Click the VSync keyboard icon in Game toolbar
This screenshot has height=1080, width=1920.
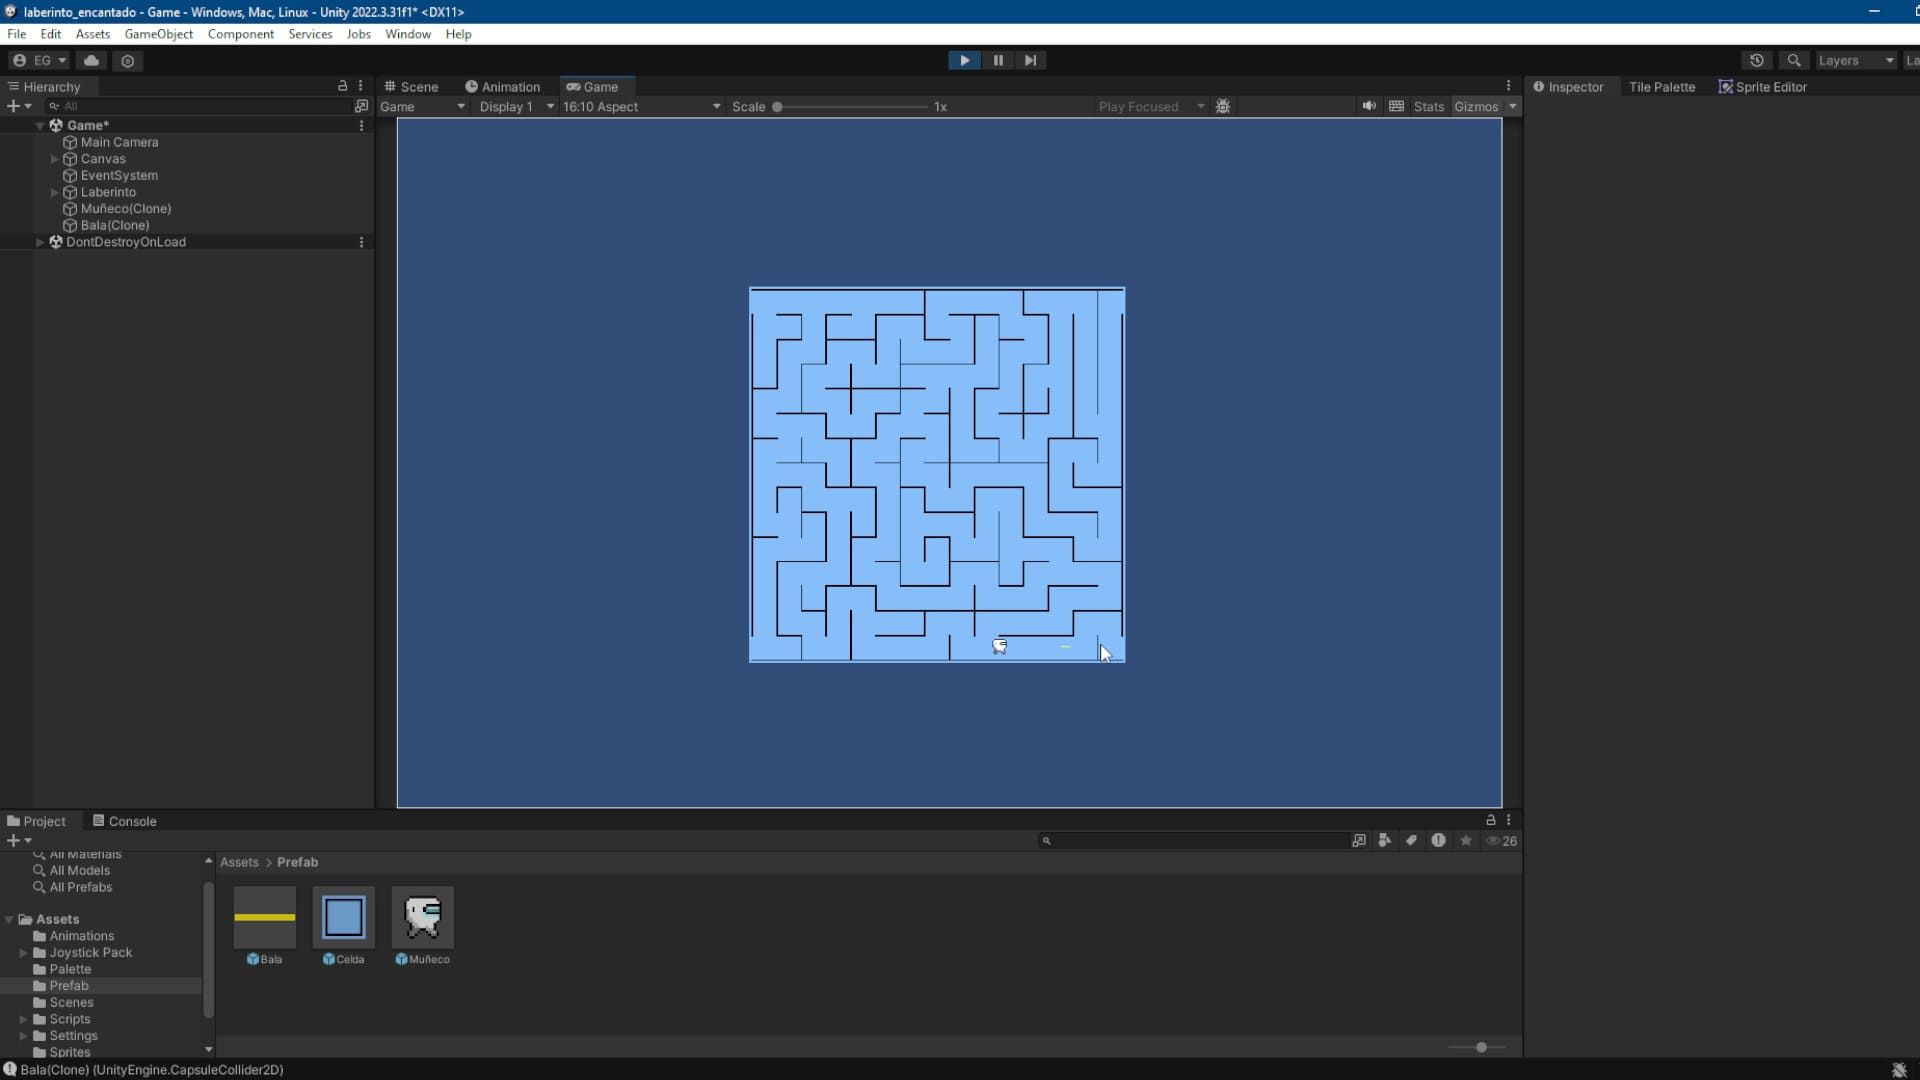tap(1395, 106)
